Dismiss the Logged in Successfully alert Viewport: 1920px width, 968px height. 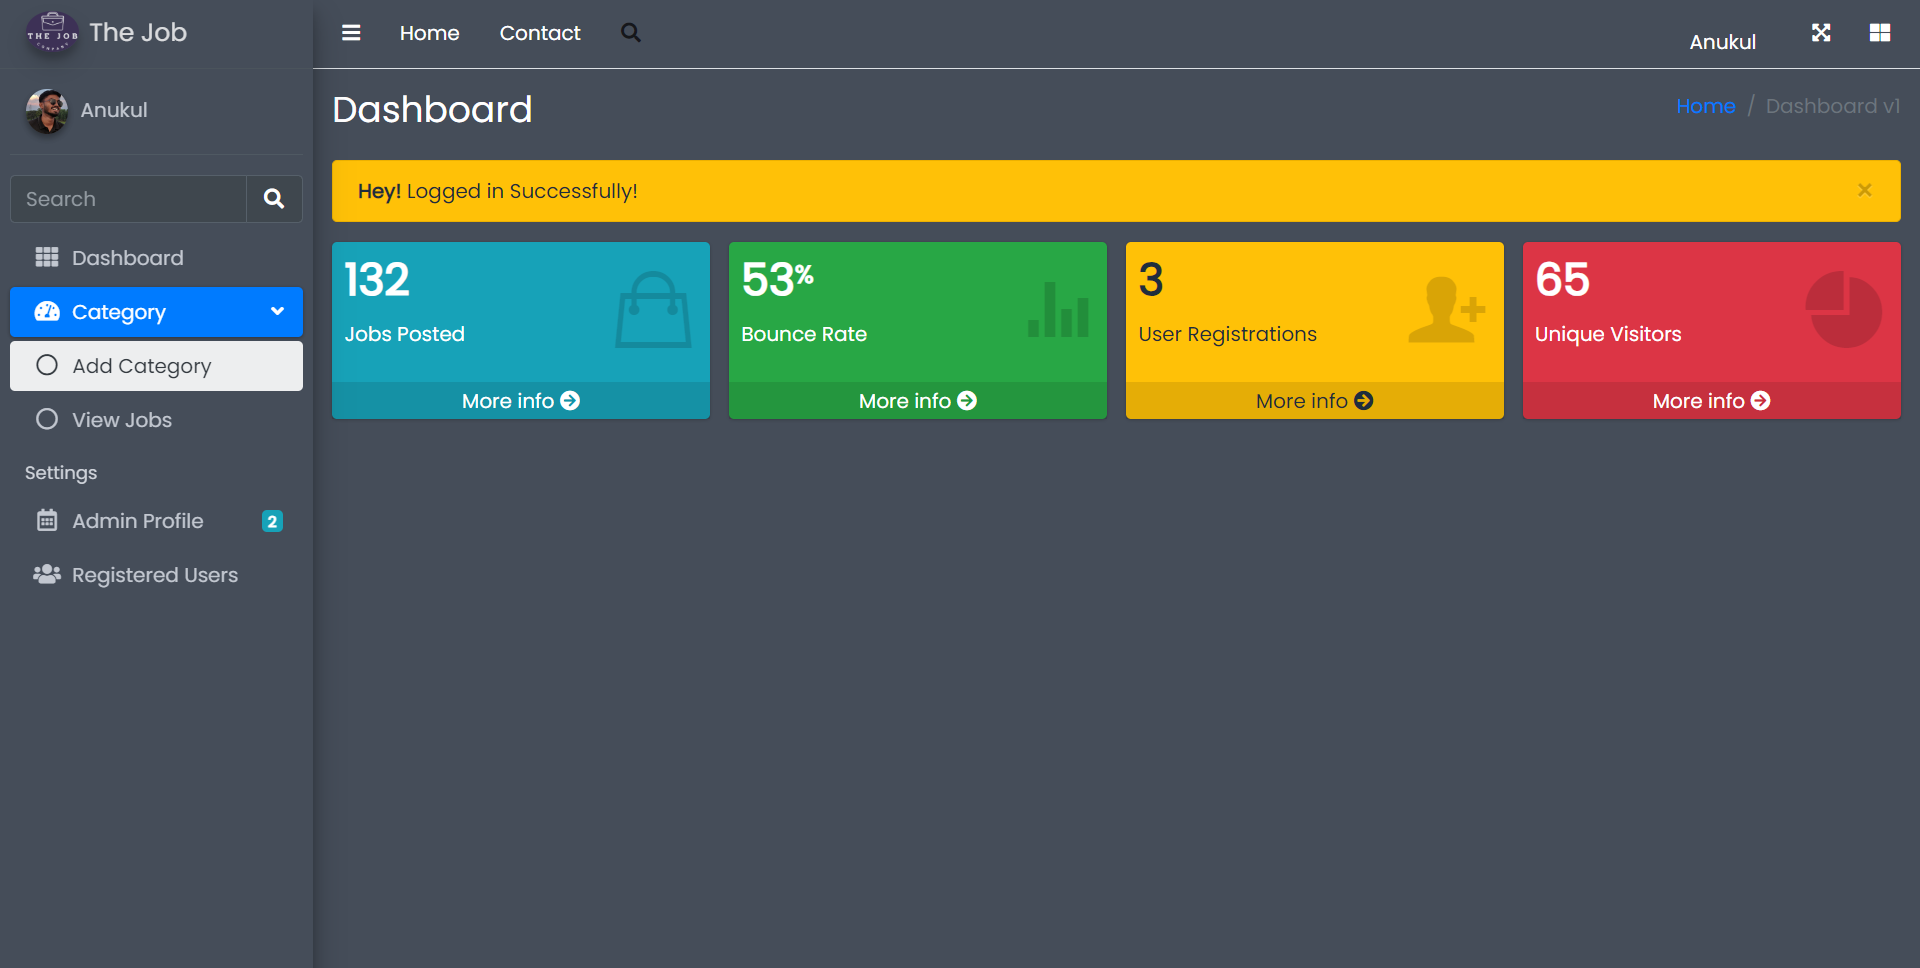[x=1864, y=190]
